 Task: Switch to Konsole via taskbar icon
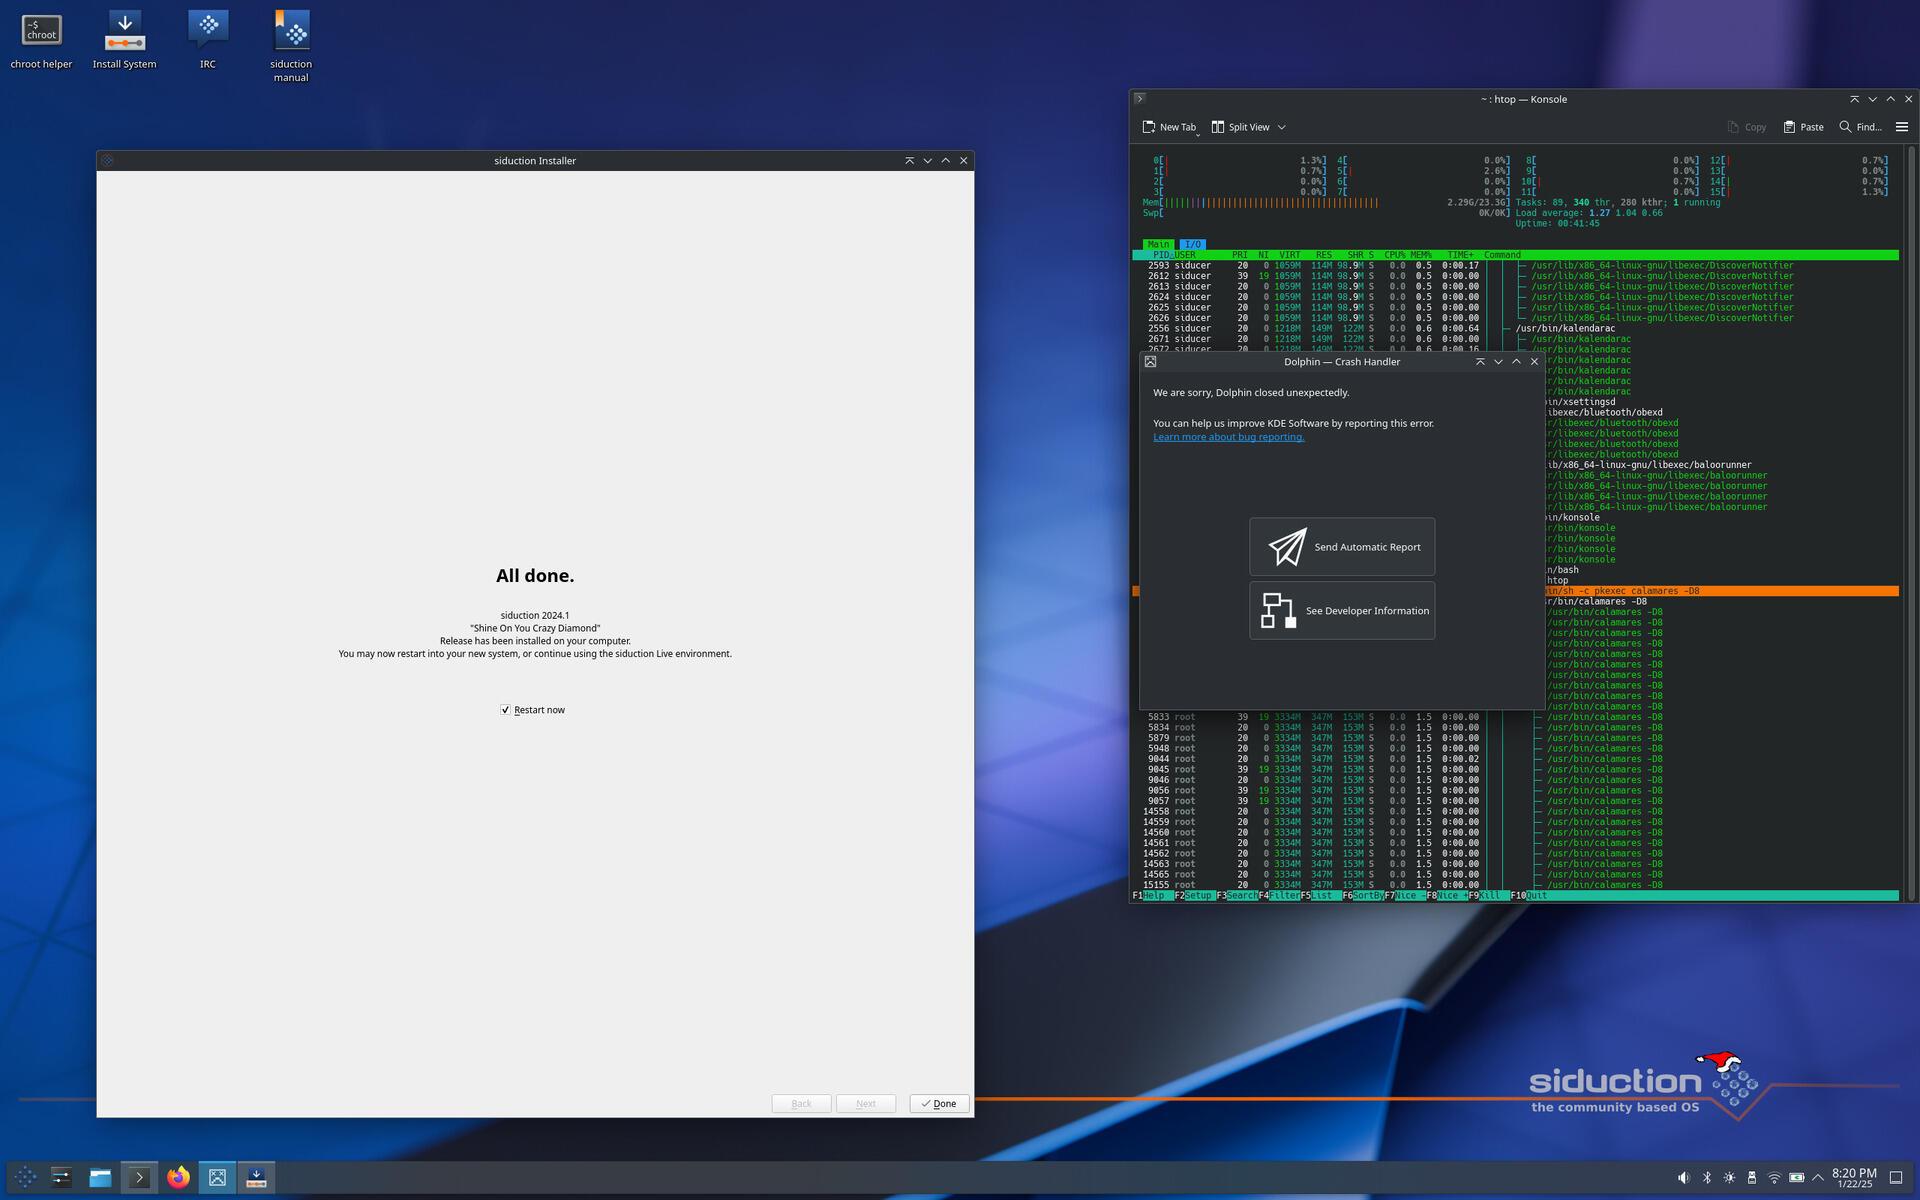139,1178
